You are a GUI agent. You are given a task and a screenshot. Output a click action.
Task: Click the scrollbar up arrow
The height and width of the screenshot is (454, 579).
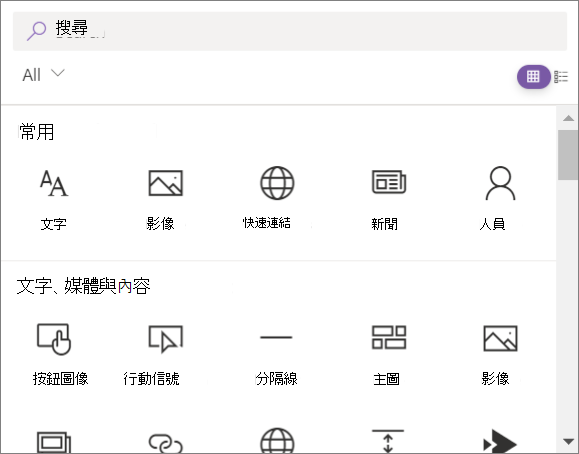(568, 118)
